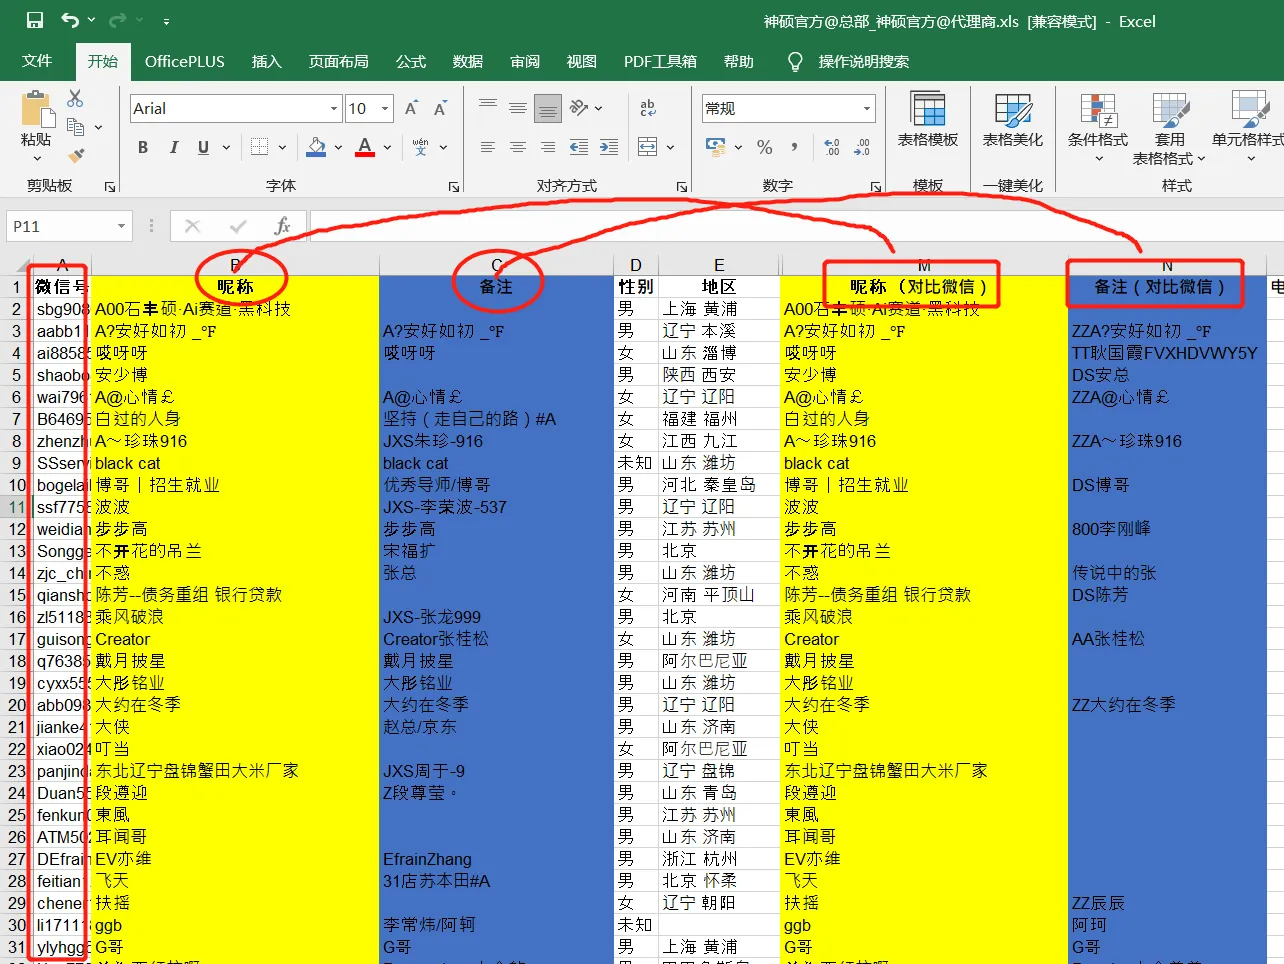Click the Copy icon in clipboard group
The width and height of the screenshot is (1284, 964).
(x=75, y=127)
